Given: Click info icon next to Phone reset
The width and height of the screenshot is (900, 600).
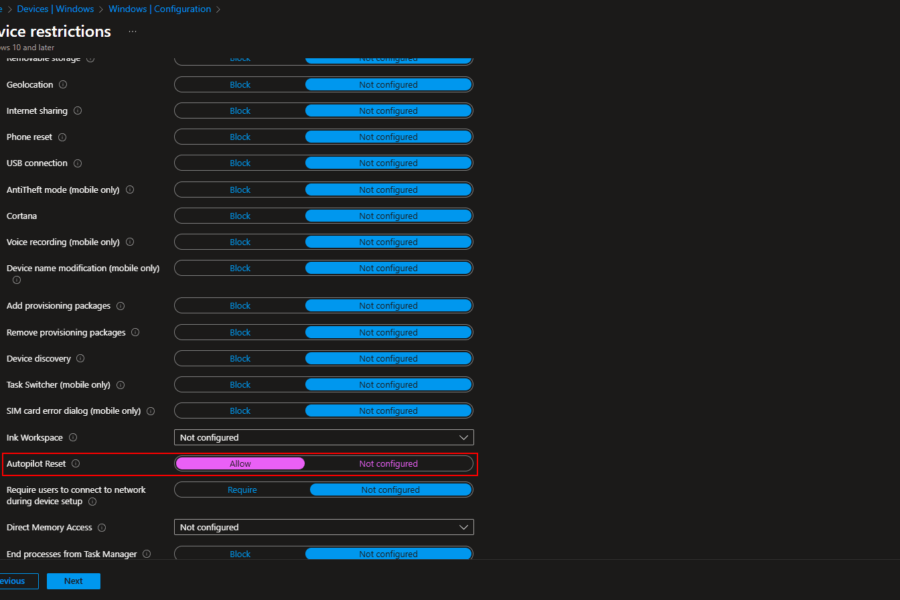Looking at the screenshot, I should pos(61,137).
